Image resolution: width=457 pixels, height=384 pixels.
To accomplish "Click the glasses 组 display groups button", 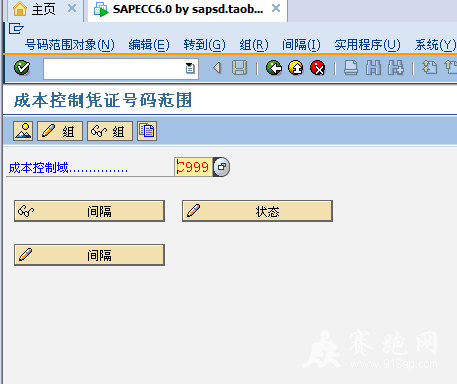I will 110,131.
